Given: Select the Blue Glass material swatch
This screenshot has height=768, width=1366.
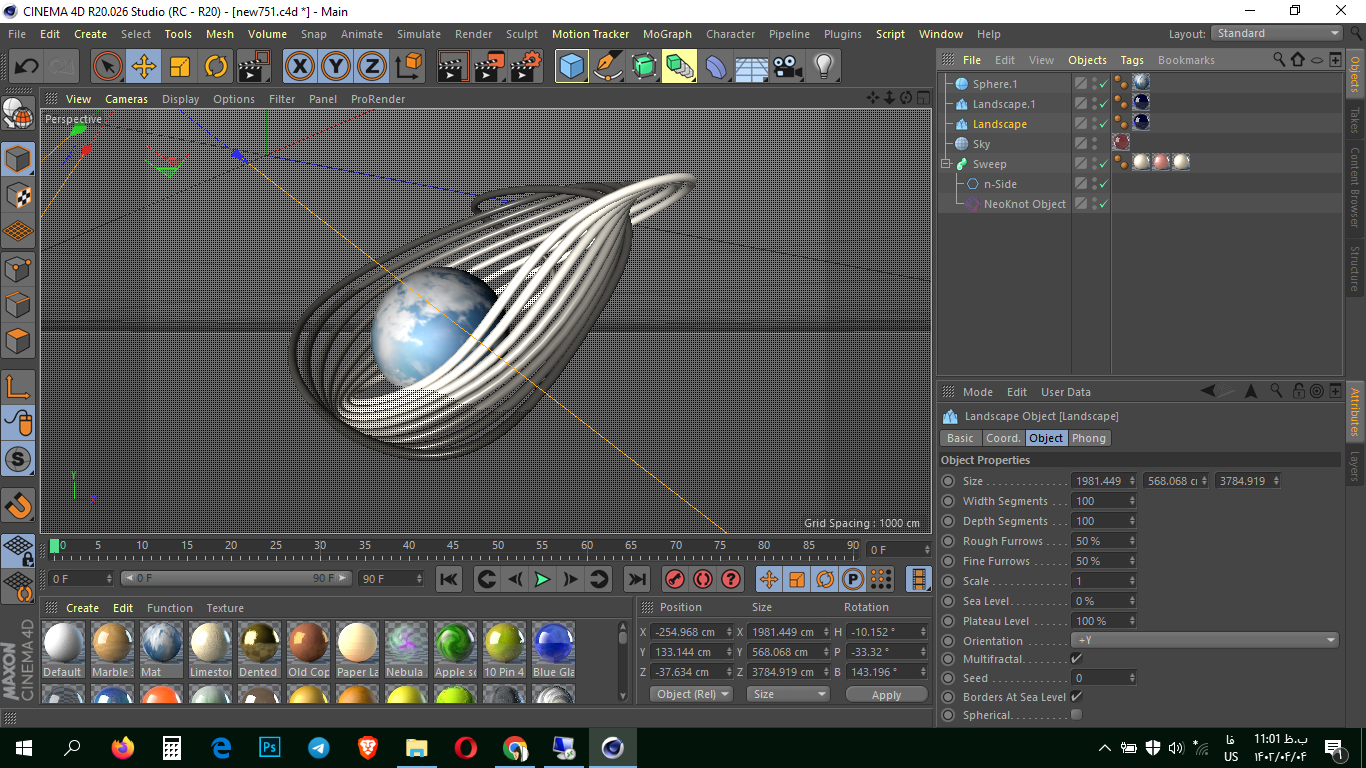Looking at the screenshot, I should pos(552,642).
